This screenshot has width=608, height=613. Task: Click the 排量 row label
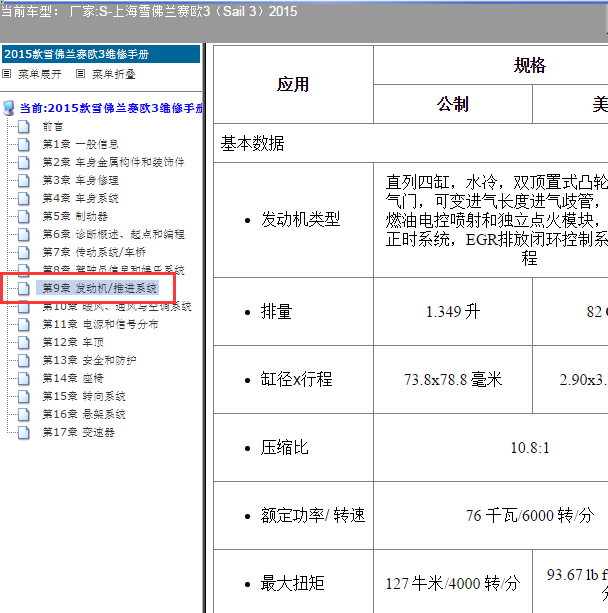coord(276,312)
